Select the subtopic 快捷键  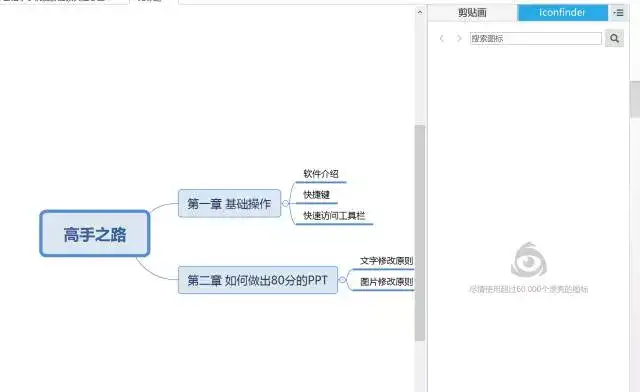point(316,195)
